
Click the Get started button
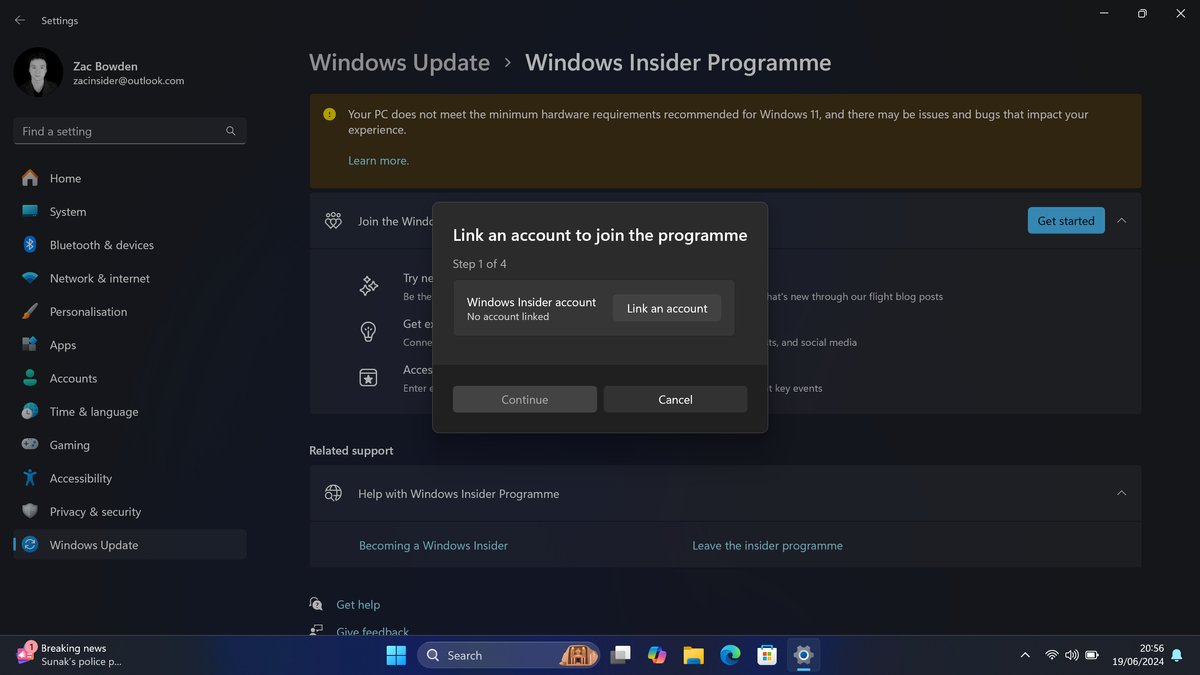point(1066,221)
